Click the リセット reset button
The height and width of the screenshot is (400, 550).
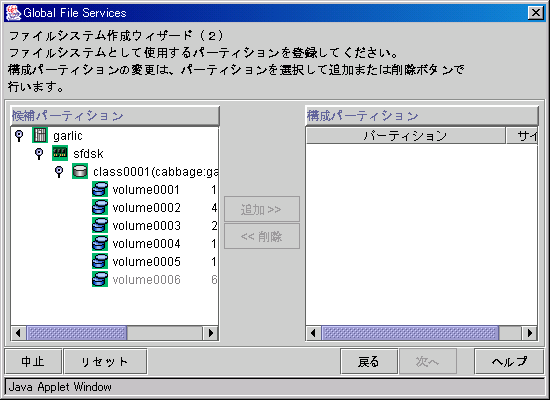(x=105, y=361)
